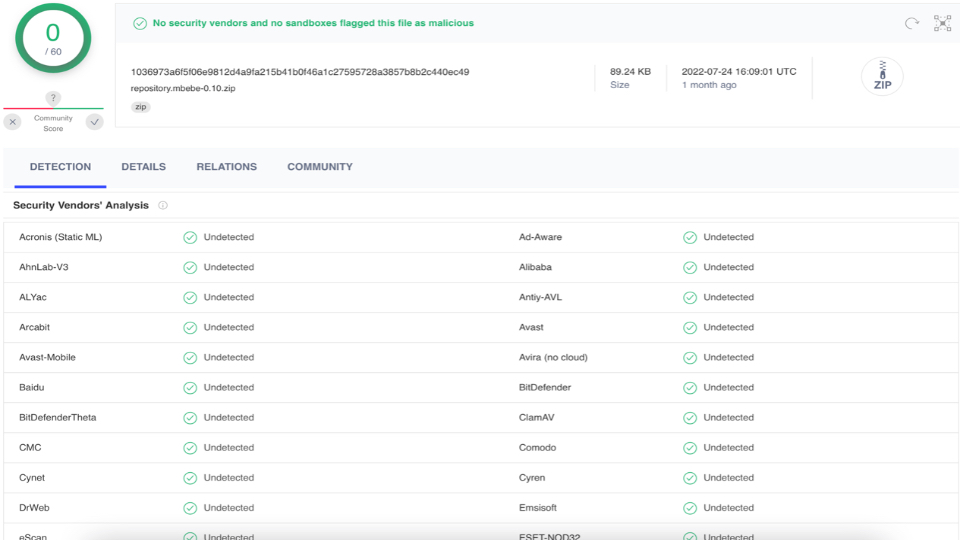Click the Baidu vendor name
This screenshot has height=540, width=960.
click(31, 387)
